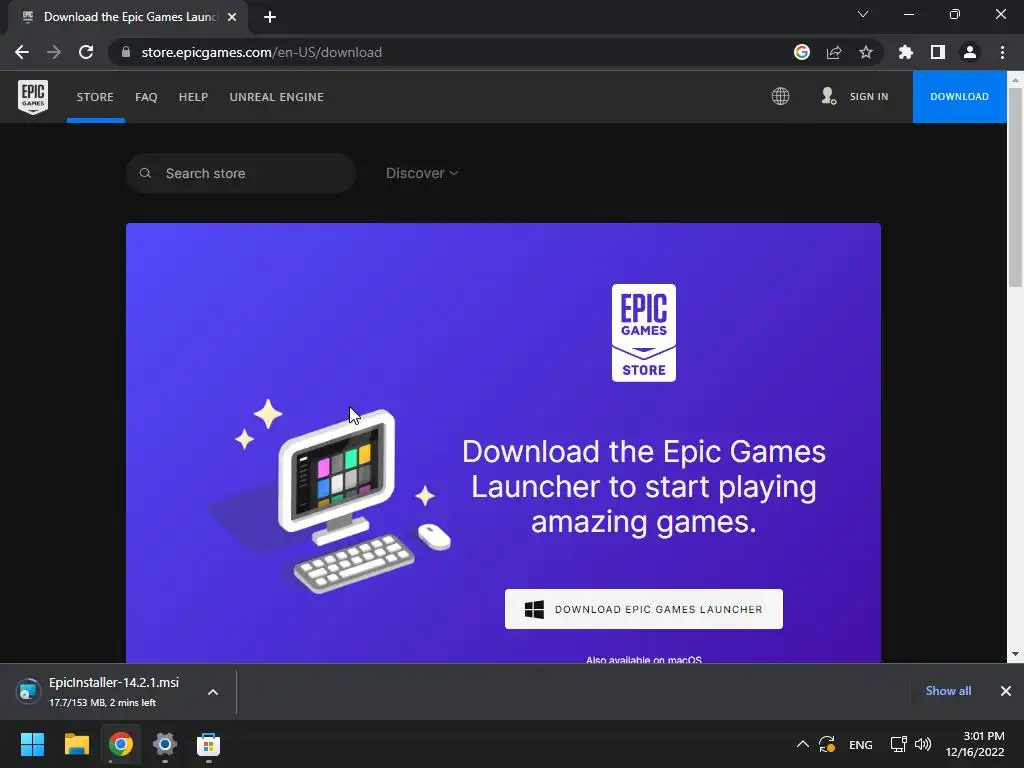The height and width of the screenshot is (768, 1024).
Task: Click the Epic Games Store logo in banner
Action: pyautogui.click(x=644, y=332)
